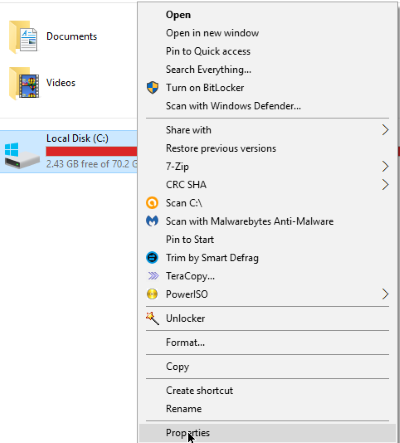Open Properties of the drive

tap(268, 433)
